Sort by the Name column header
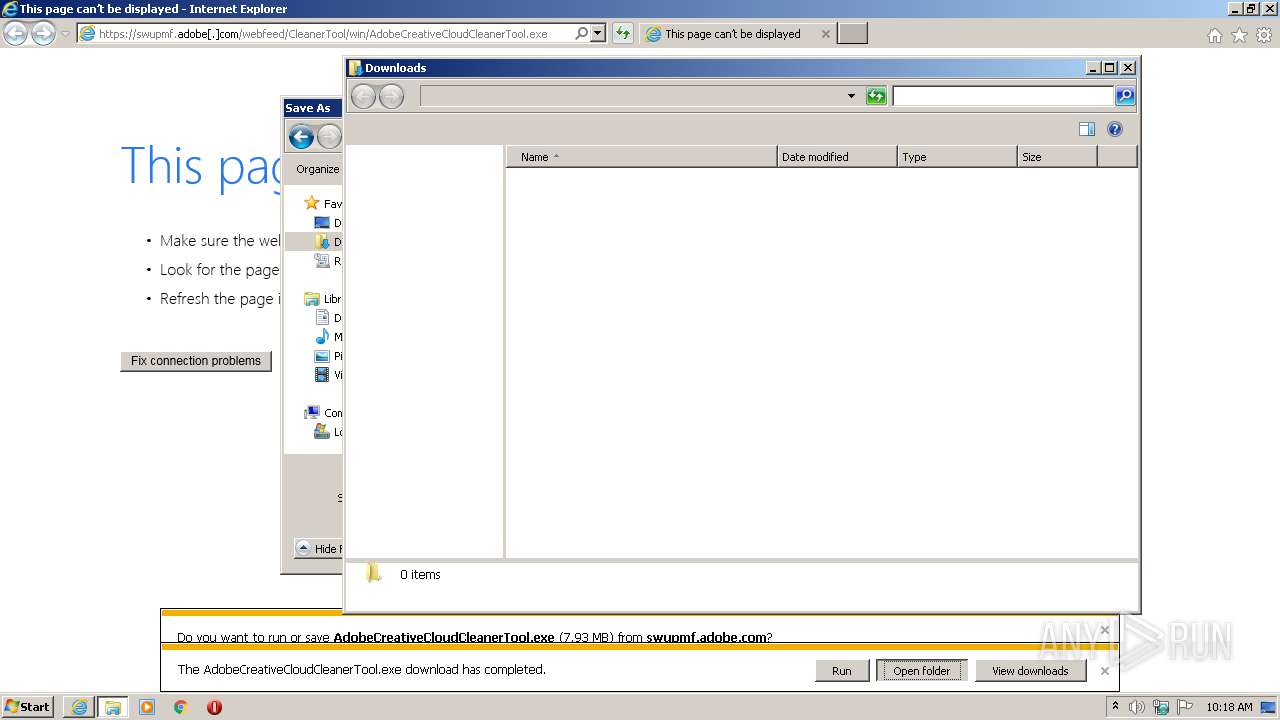The image size is (1280, 720). pos(642,157)
